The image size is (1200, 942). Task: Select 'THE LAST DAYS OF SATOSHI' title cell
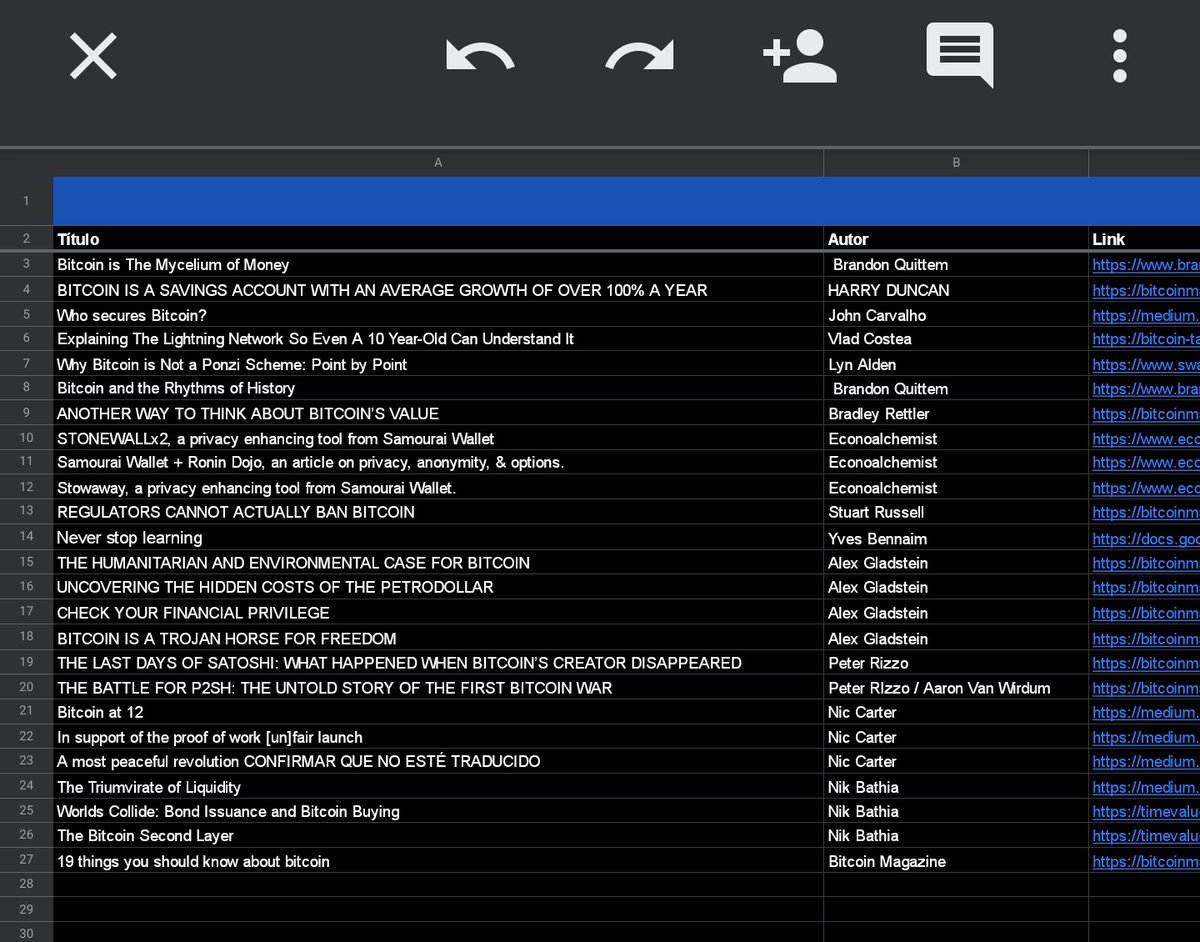click(438, 663)
